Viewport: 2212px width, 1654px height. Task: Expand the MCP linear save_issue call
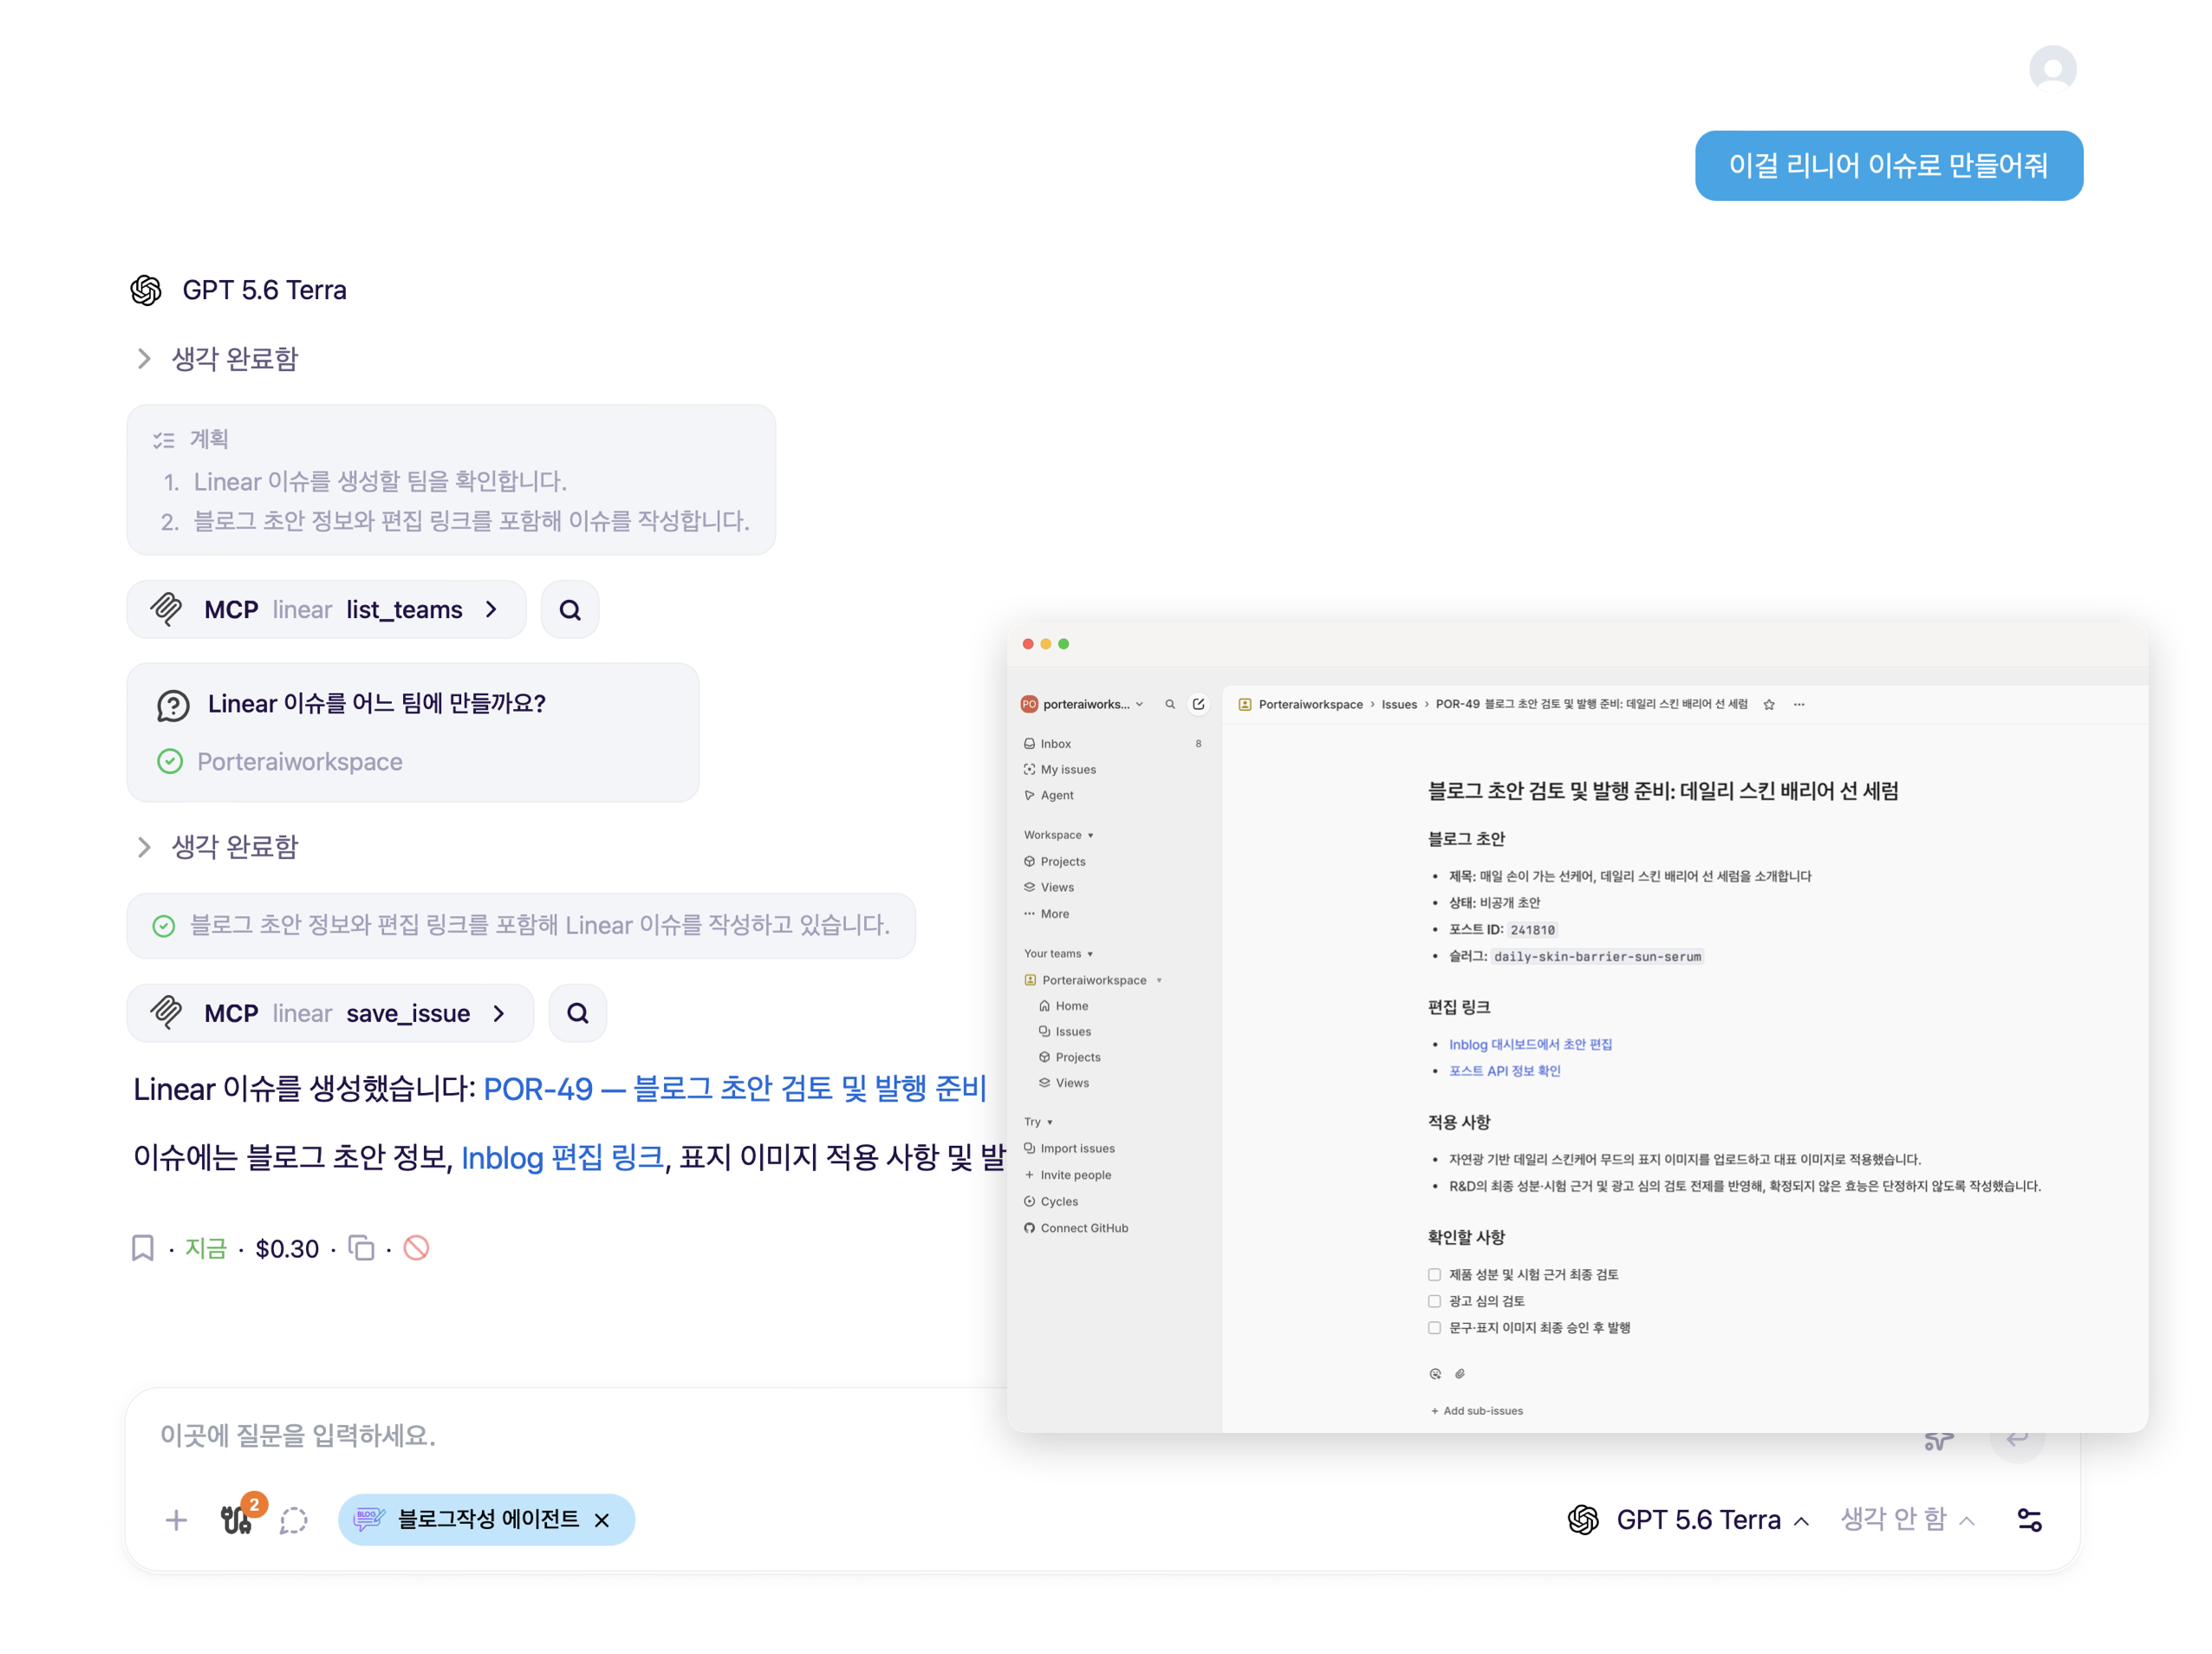330,1013
